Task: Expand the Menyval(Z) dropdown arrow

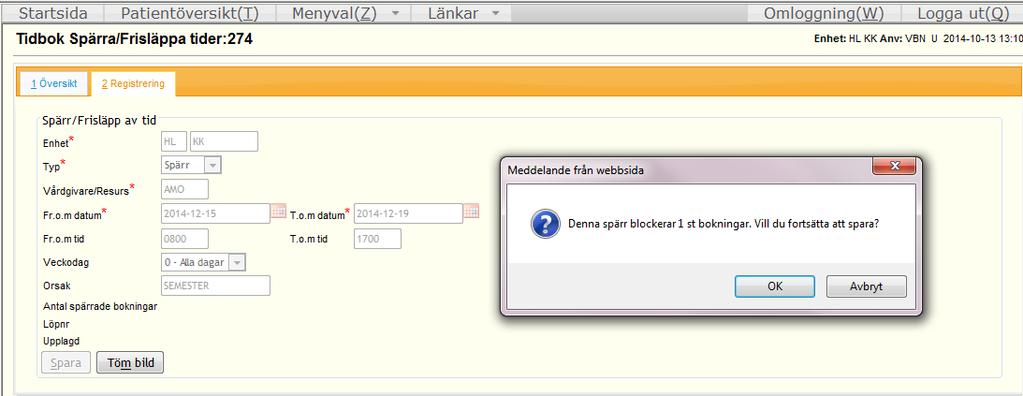Action: pyautogui.click(x=395, y=14)
